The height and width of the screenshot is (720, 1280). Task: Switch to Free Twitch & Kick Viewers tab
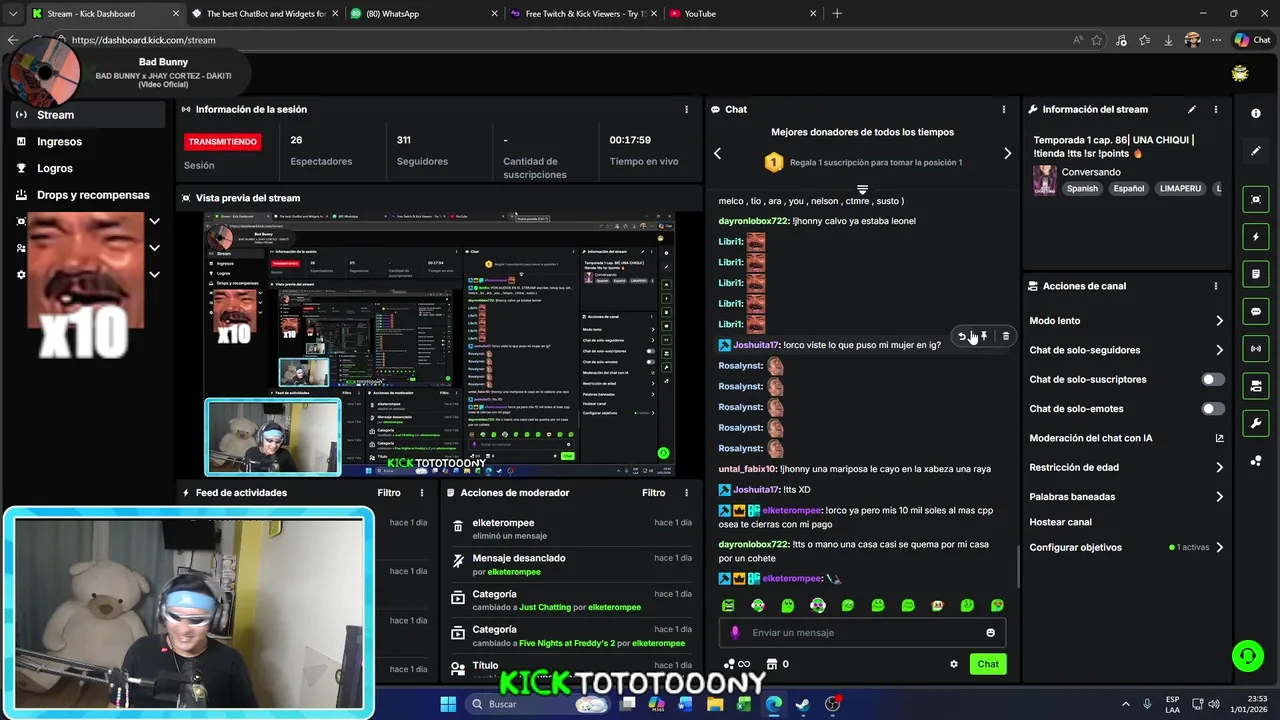pyautogui.click(x=583, y=14)
